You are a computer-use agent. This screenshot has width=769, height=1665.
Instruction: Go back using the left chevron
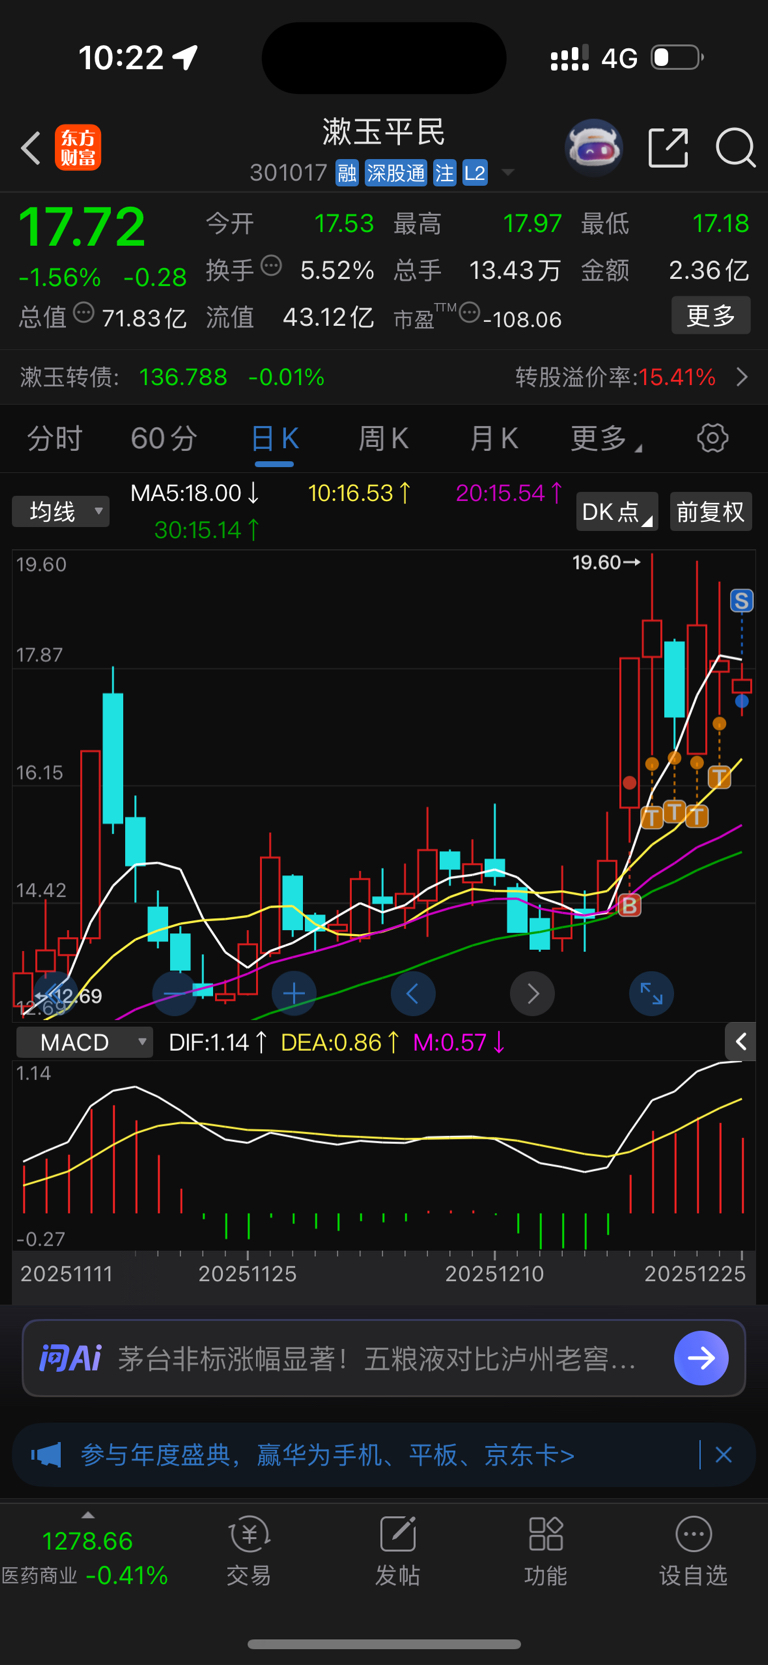[31, 148]
